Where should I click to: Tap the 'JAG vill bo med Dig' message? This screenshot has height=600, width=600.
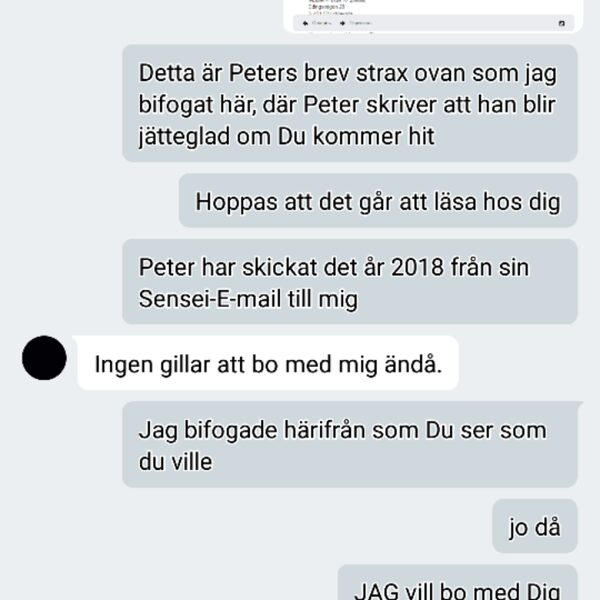pos(458,582)
